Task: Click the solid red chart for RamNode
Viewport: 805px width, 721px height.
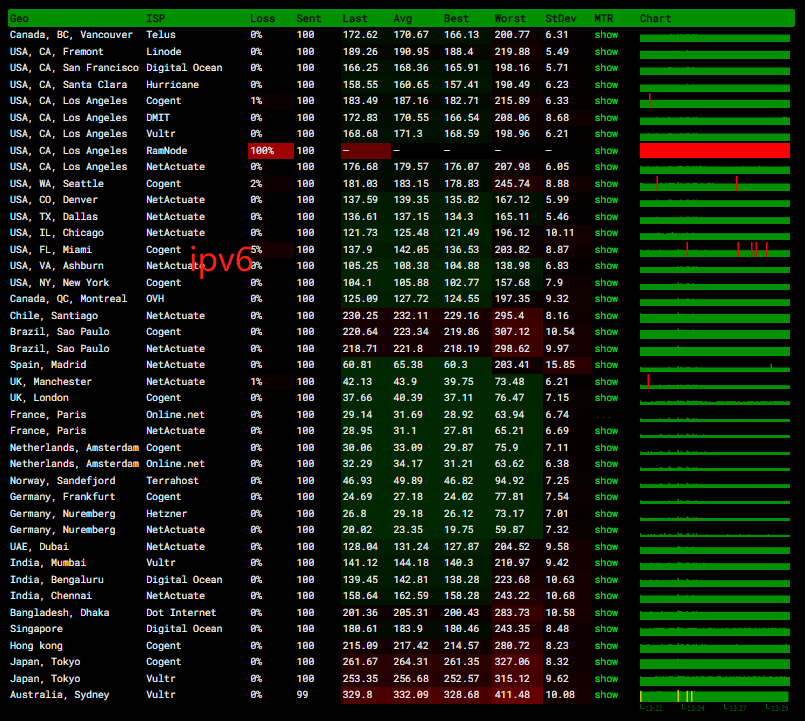Action: [715, 150]
